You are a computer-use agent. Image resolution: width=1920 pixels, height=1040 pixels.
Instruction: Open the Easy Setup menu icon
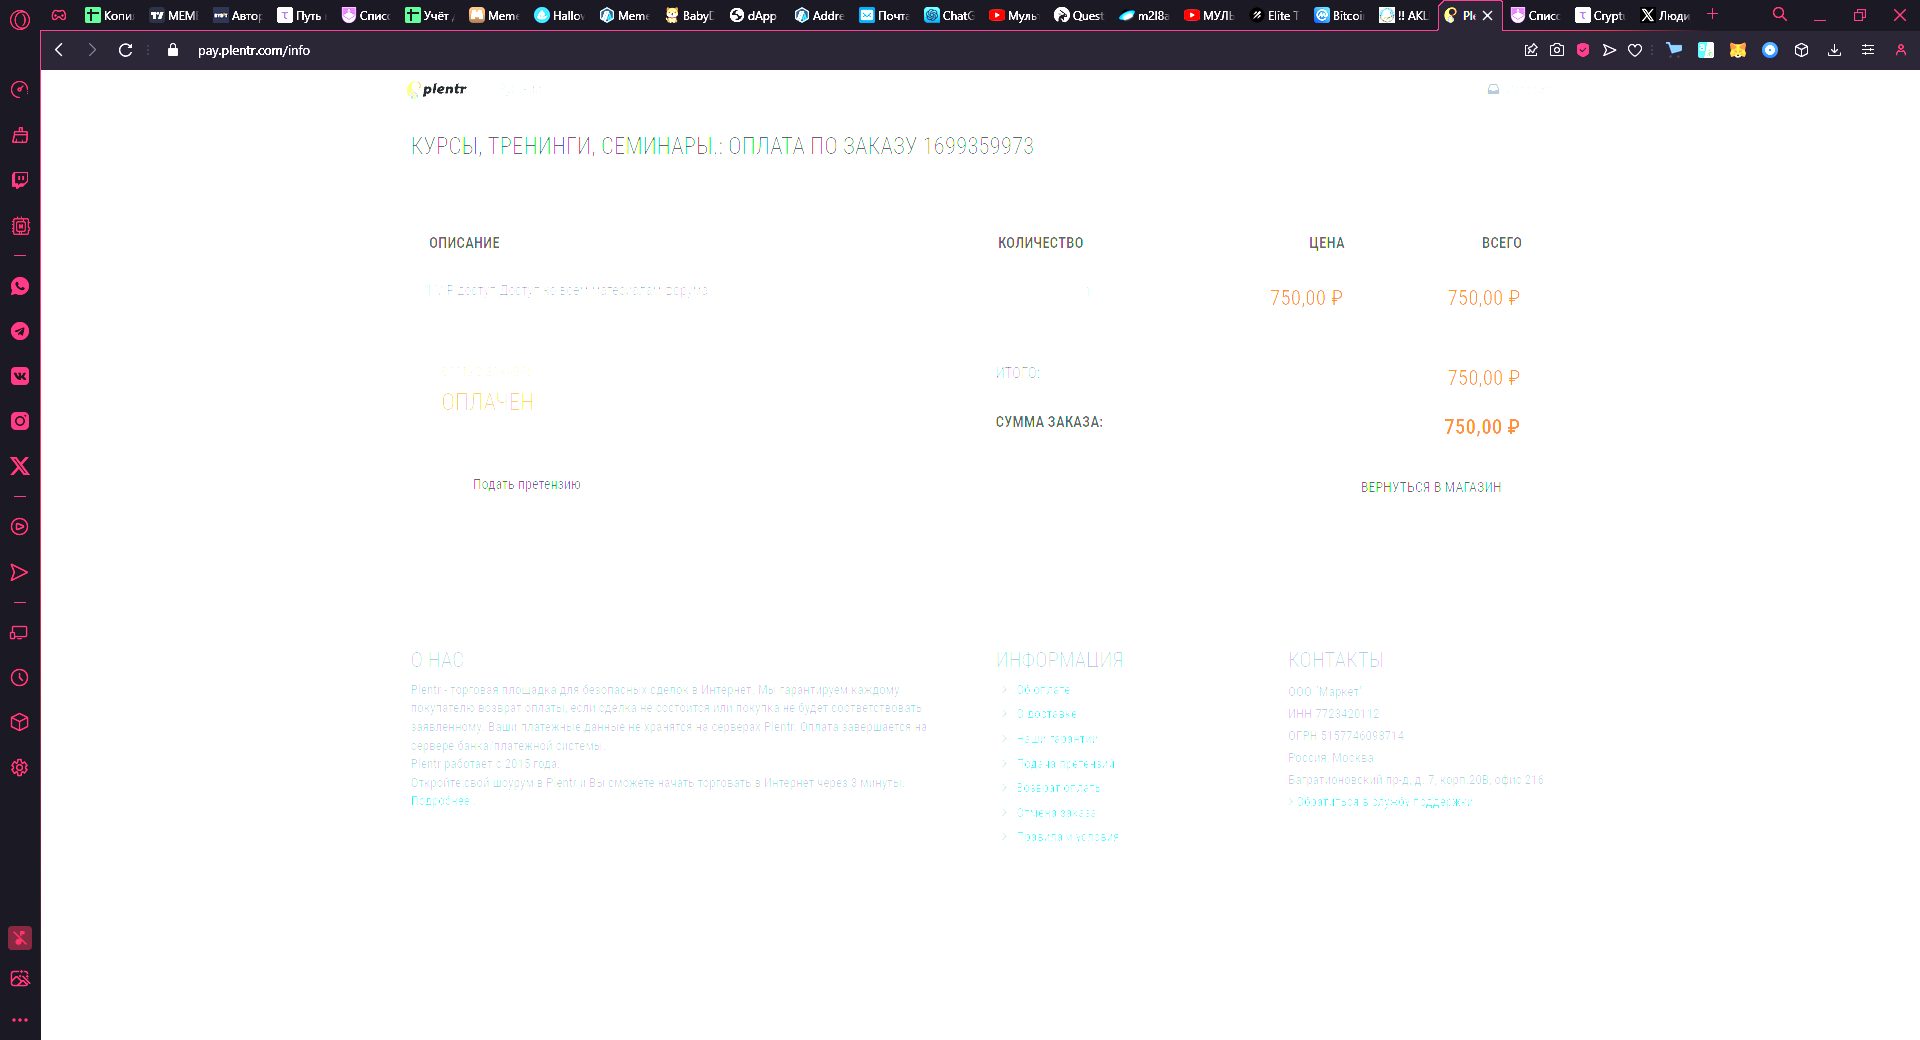pos(1867,50)
